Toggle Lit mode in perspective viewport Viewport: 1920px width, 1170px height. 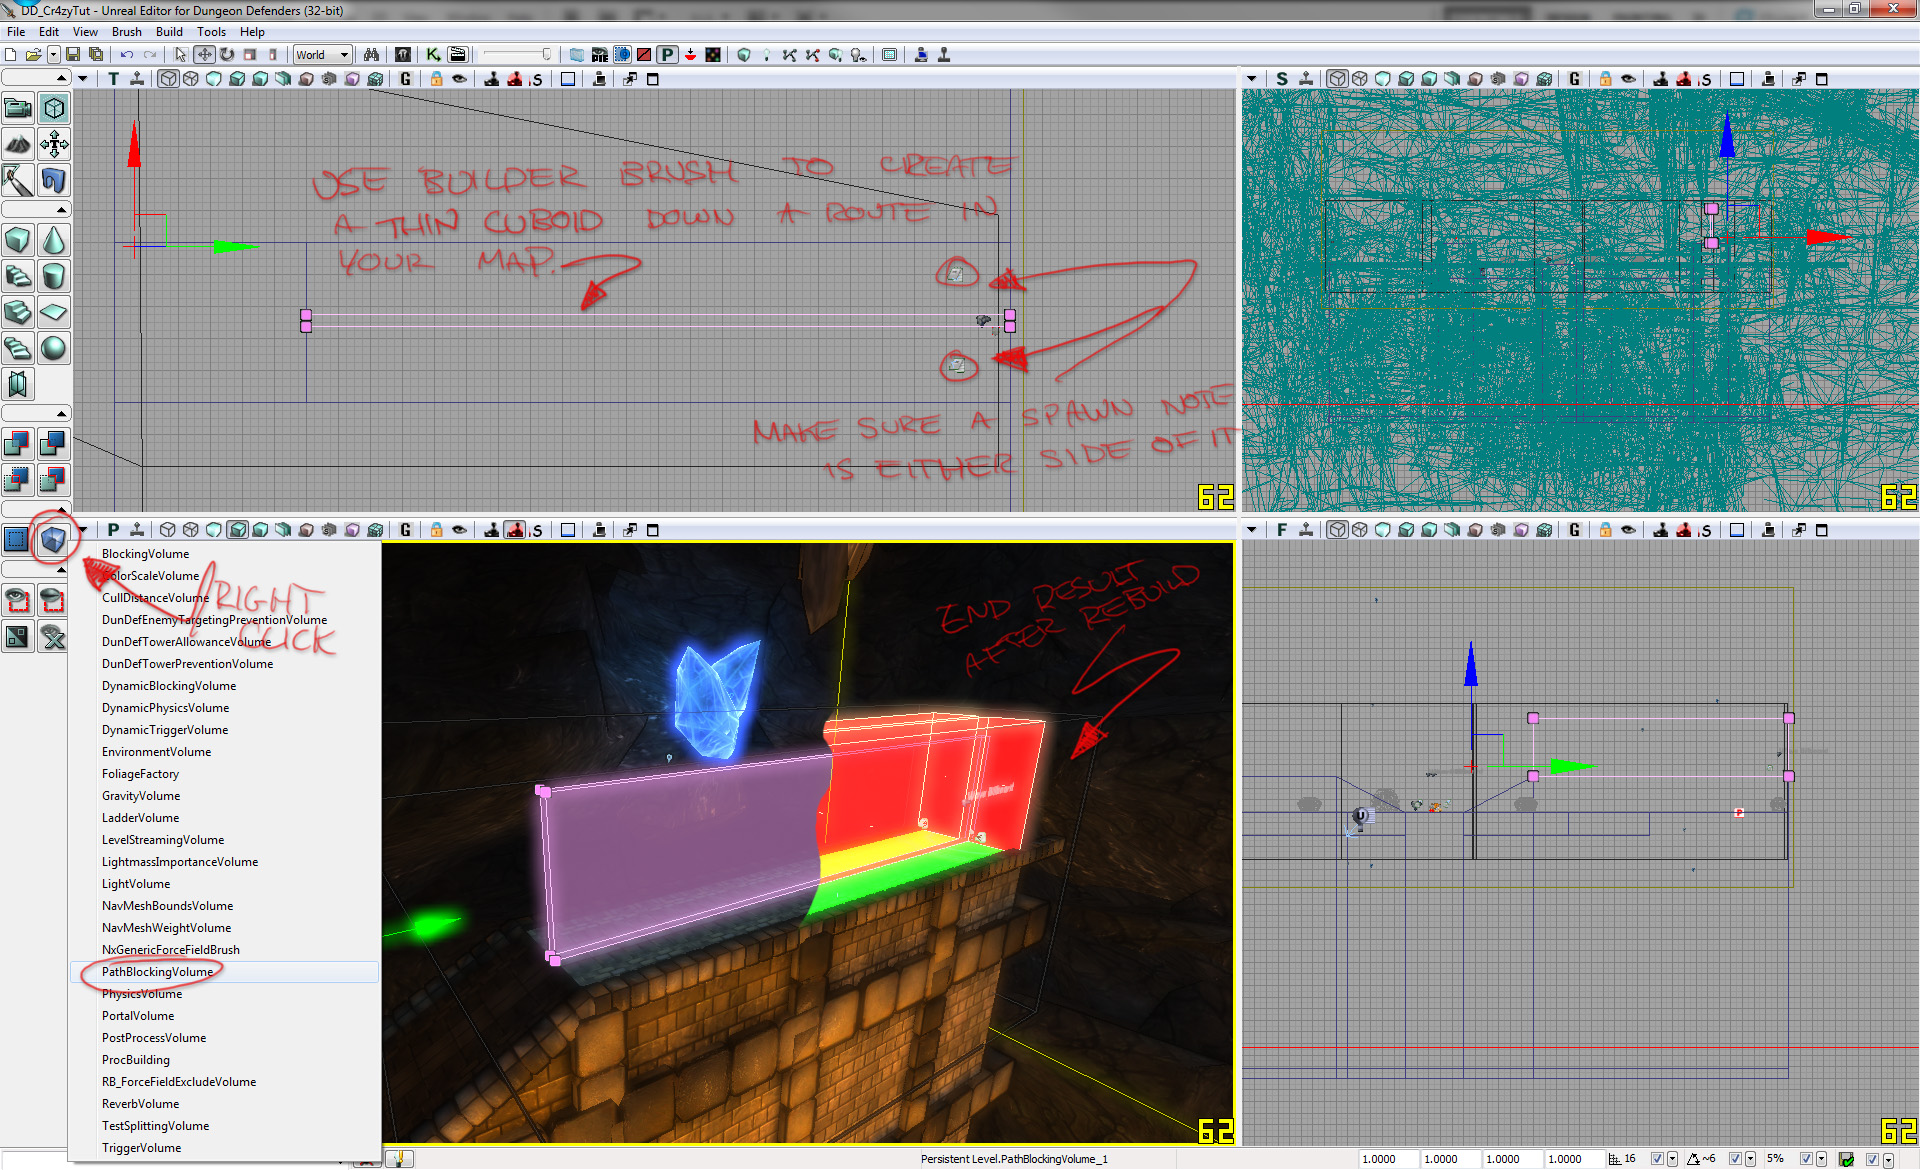237,530
